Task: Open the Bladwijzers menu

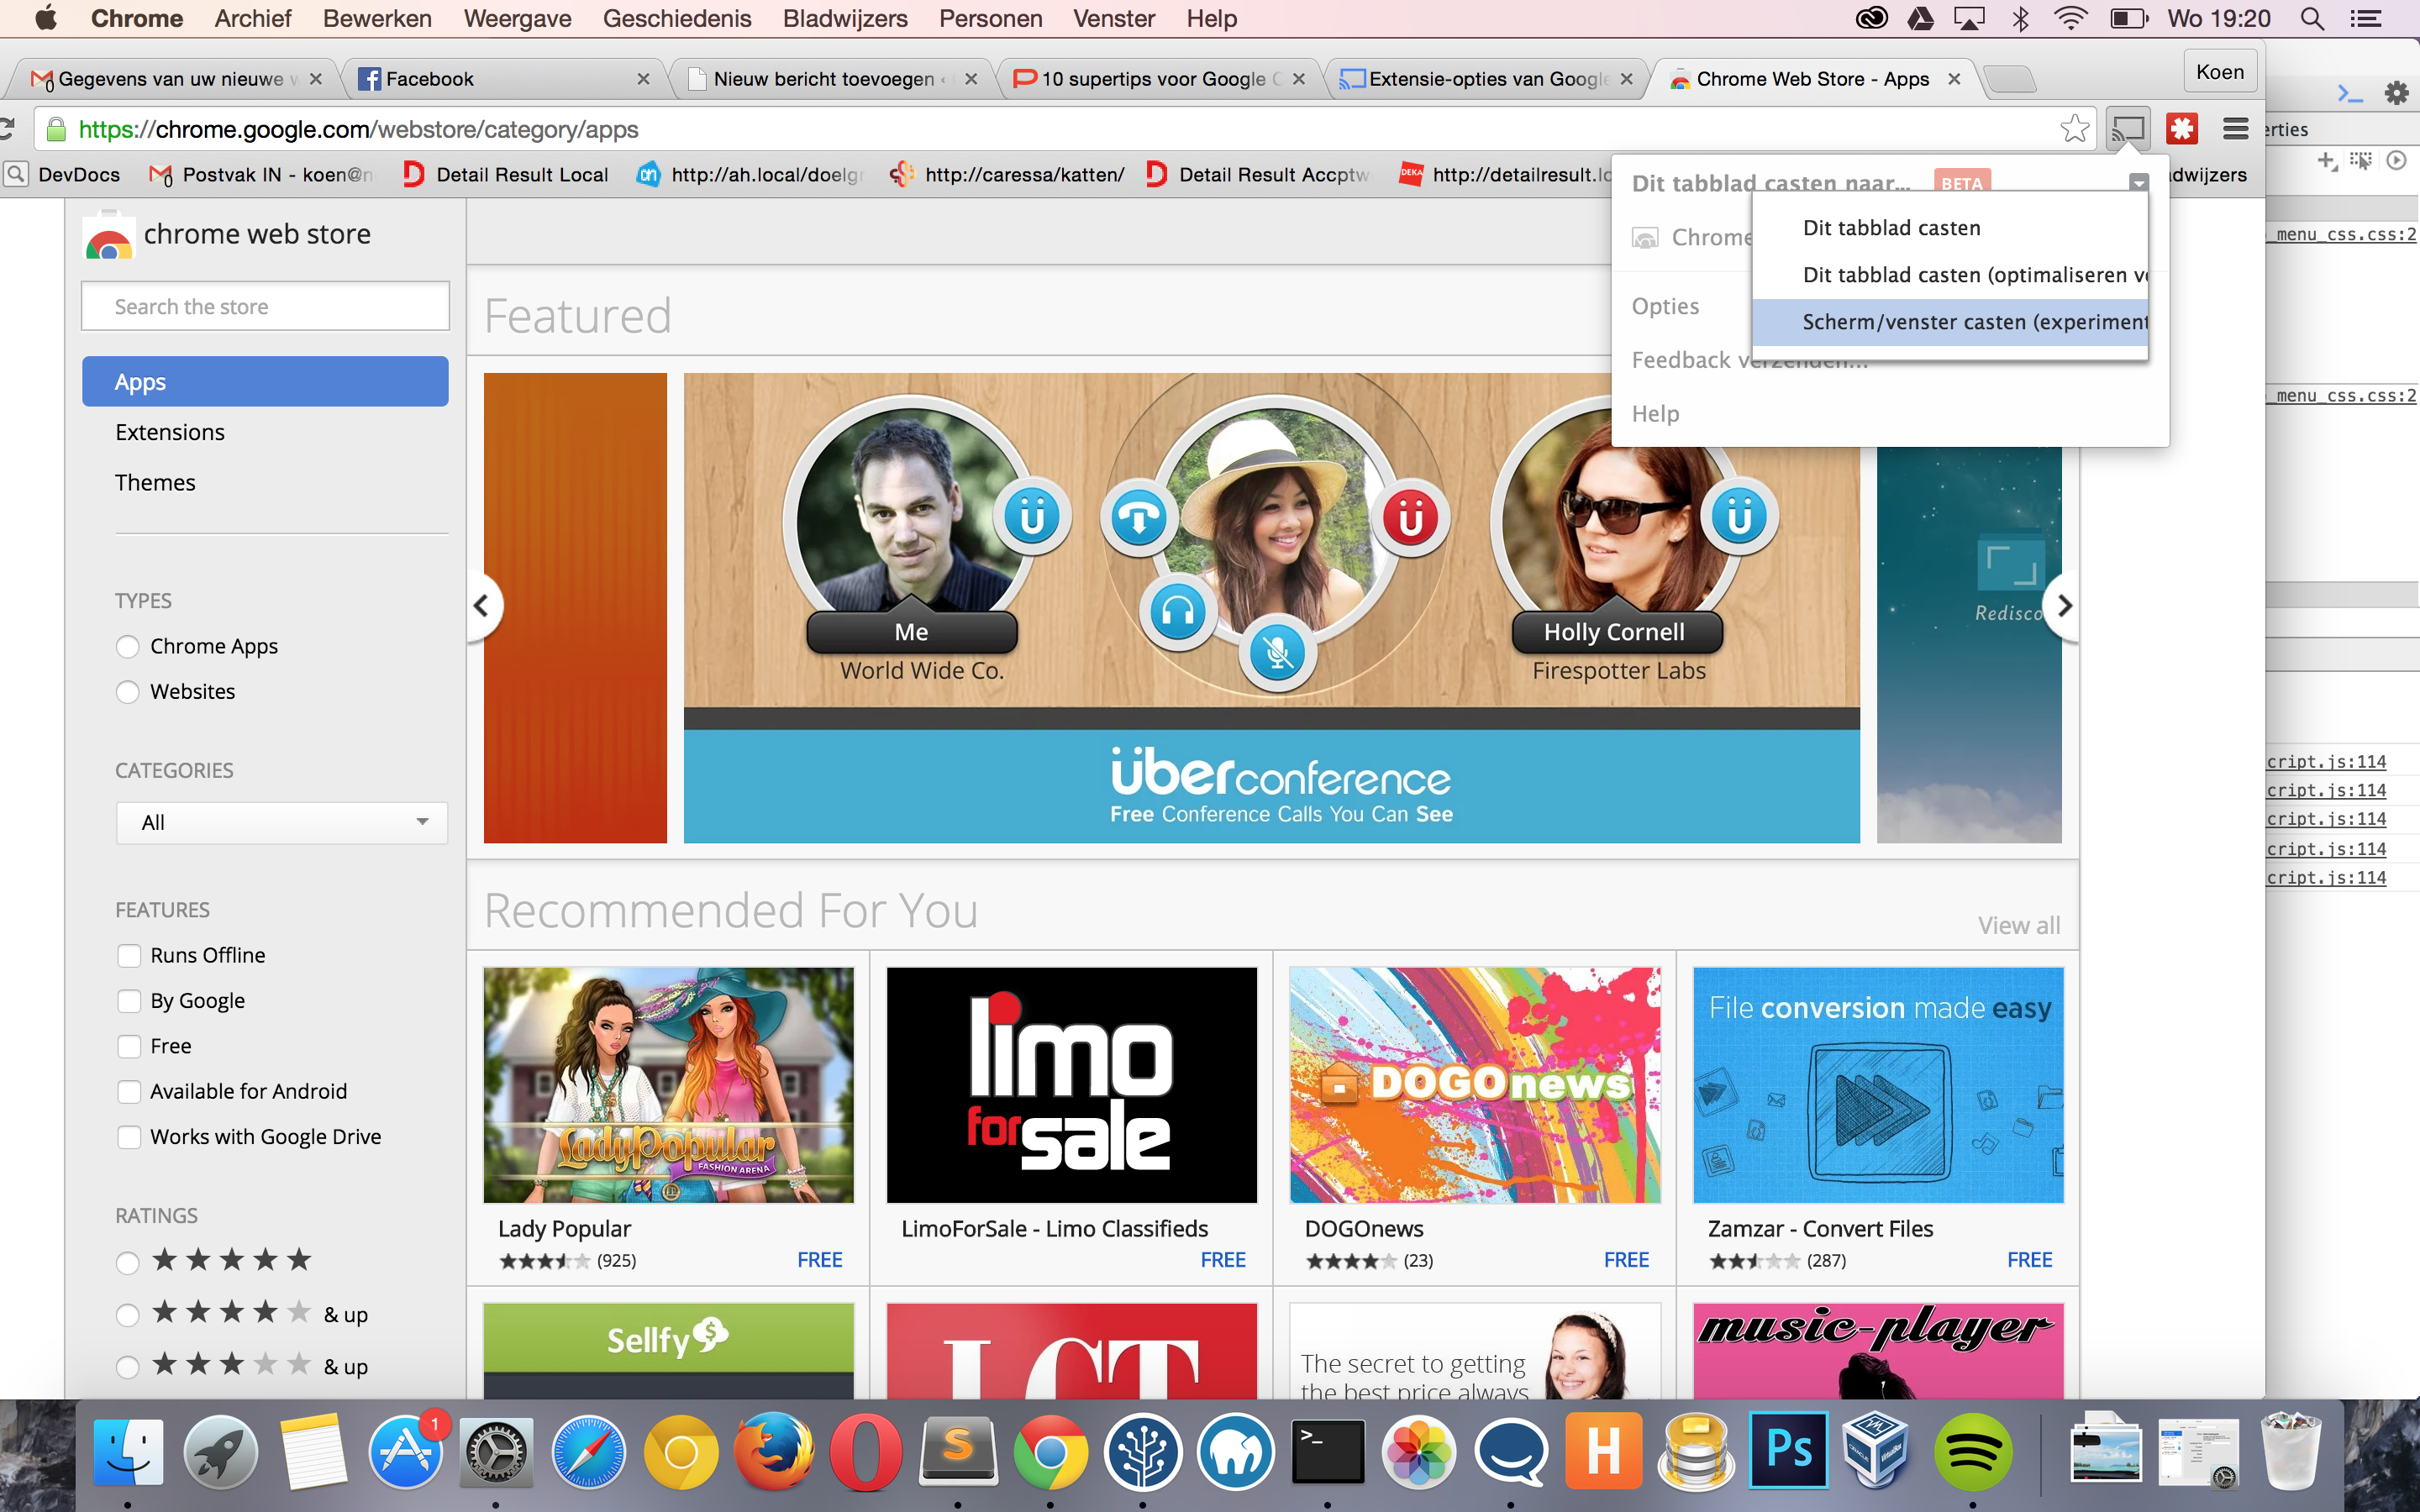Action: click(x=845, y=18)
